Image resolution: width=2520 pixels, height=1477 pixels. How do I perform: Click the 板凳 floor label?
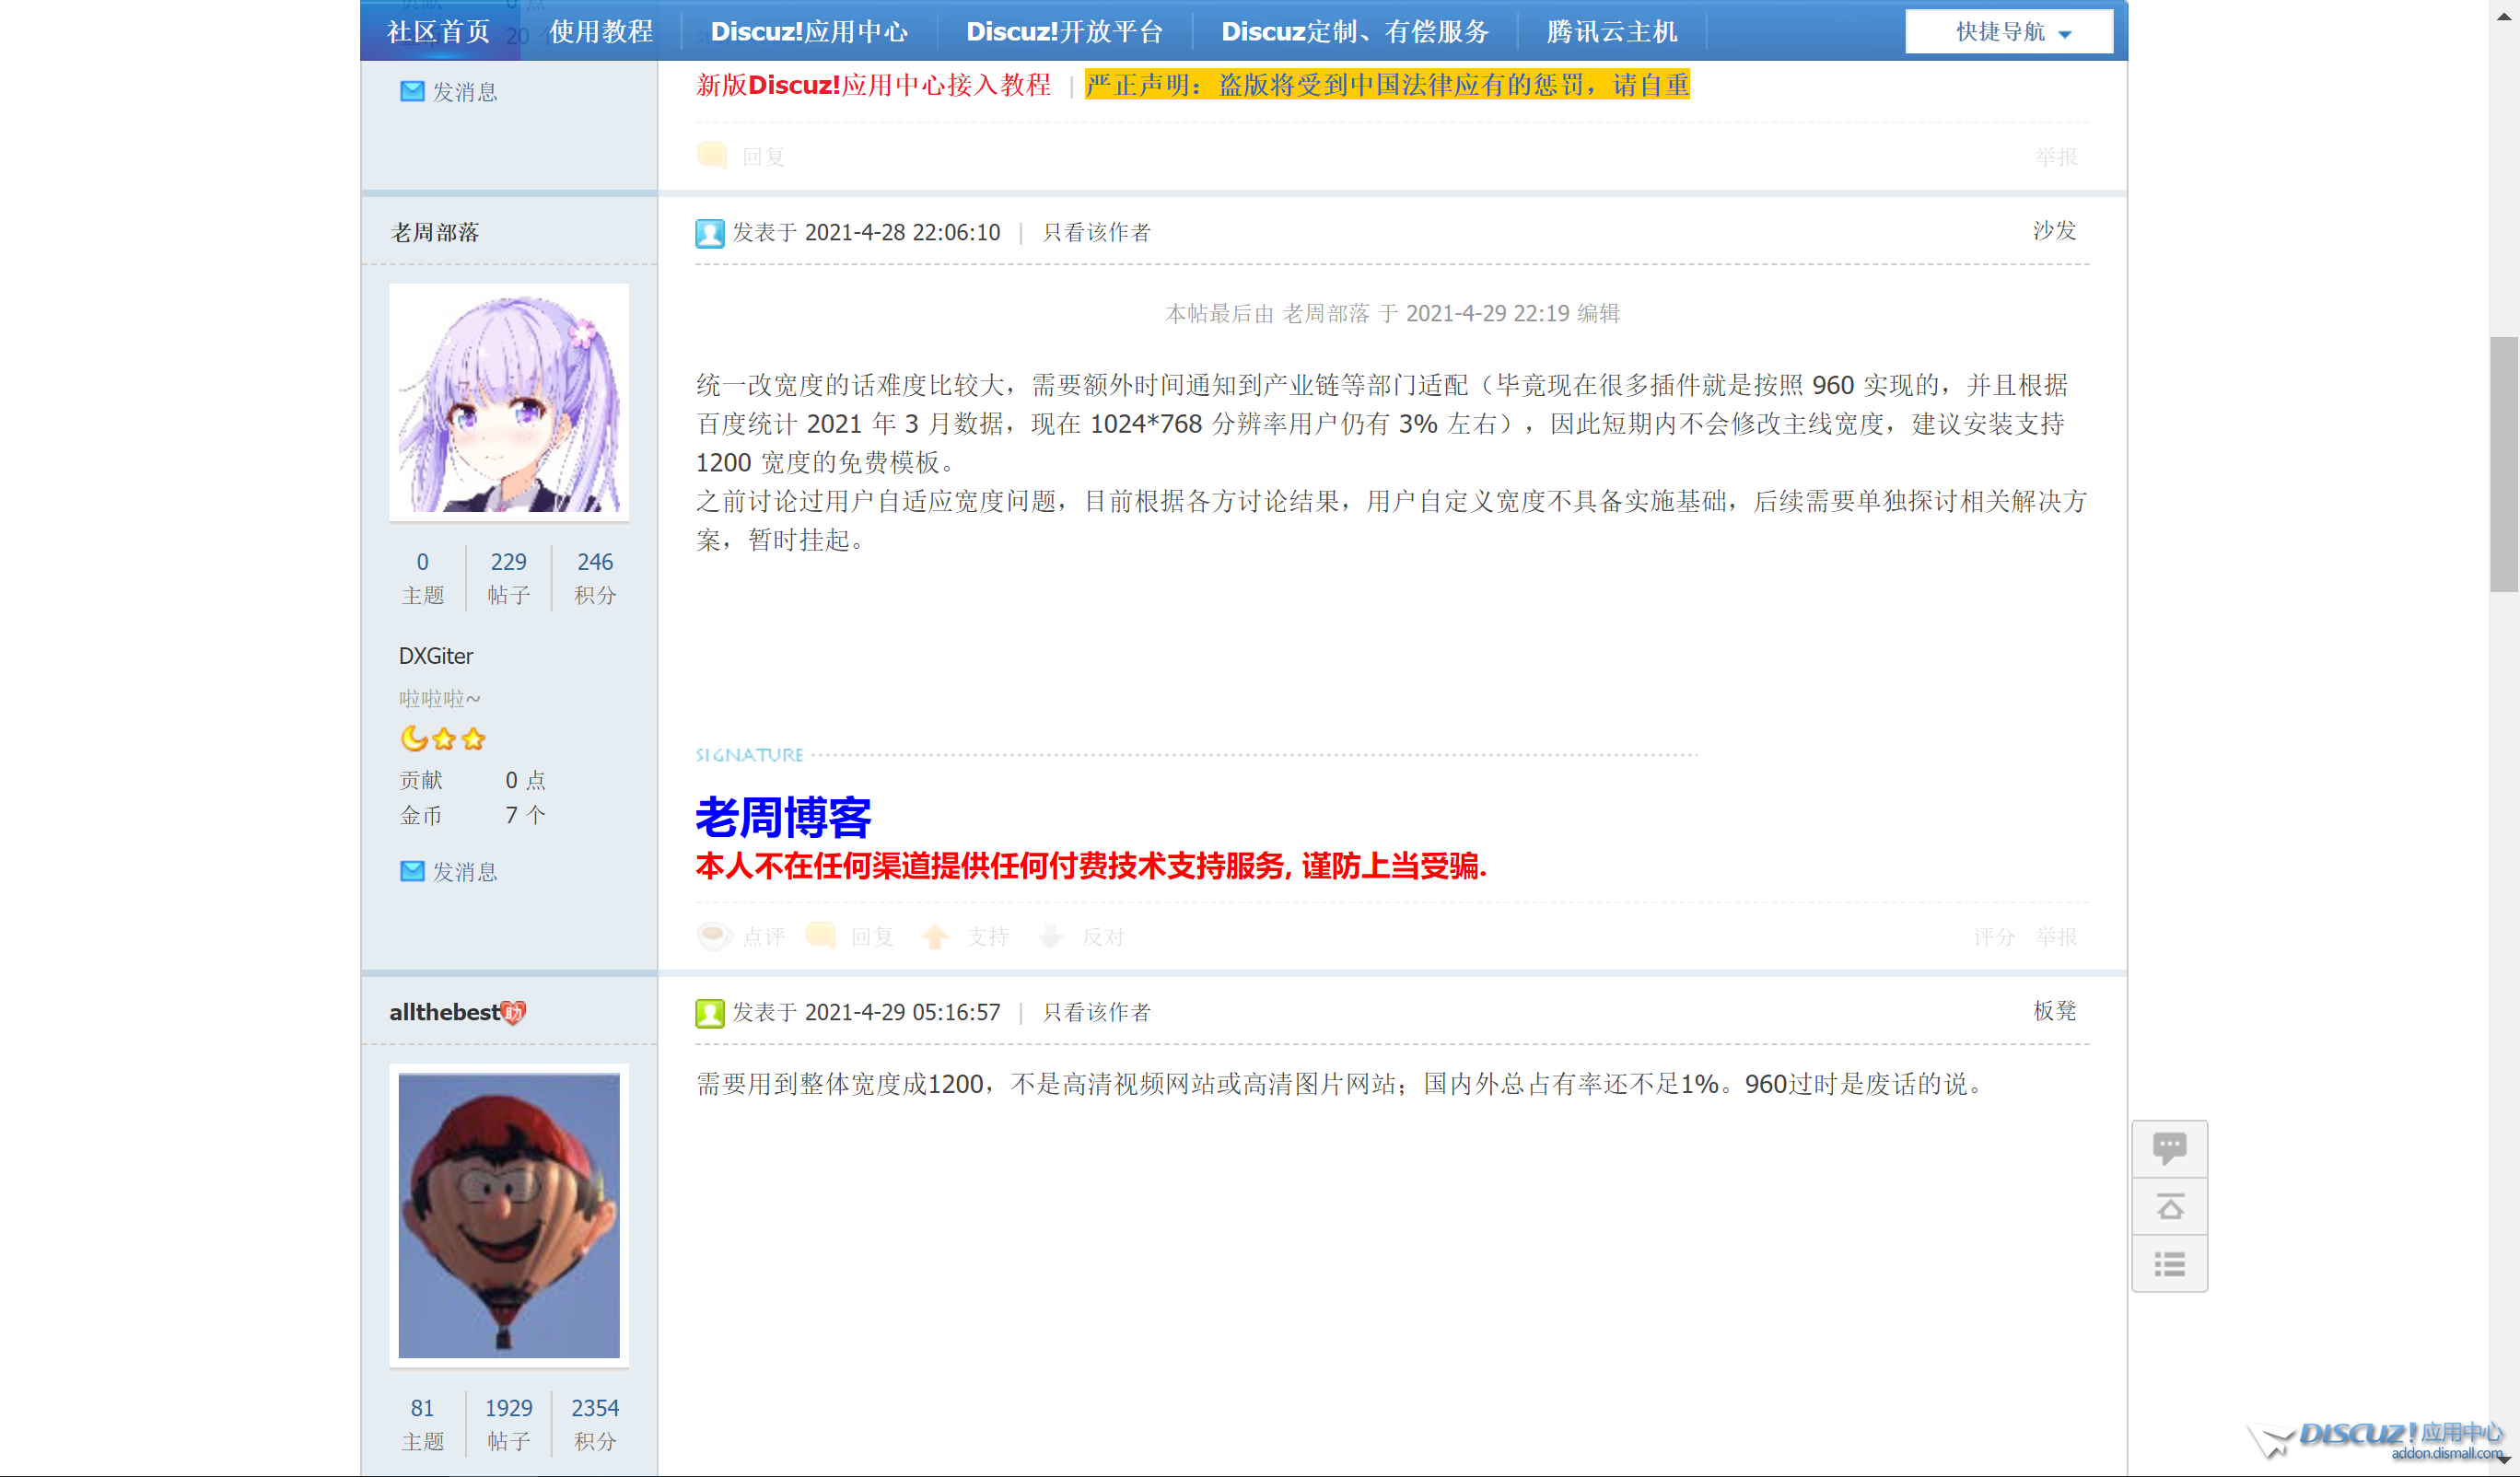coord(2055,1011)
